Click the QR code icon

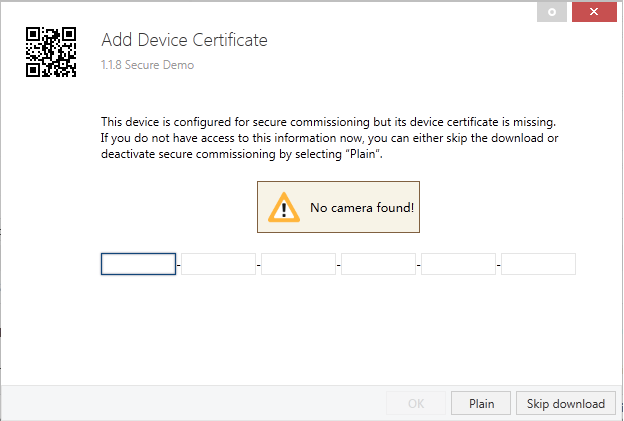pyautogui.click(x=51, y=52)
